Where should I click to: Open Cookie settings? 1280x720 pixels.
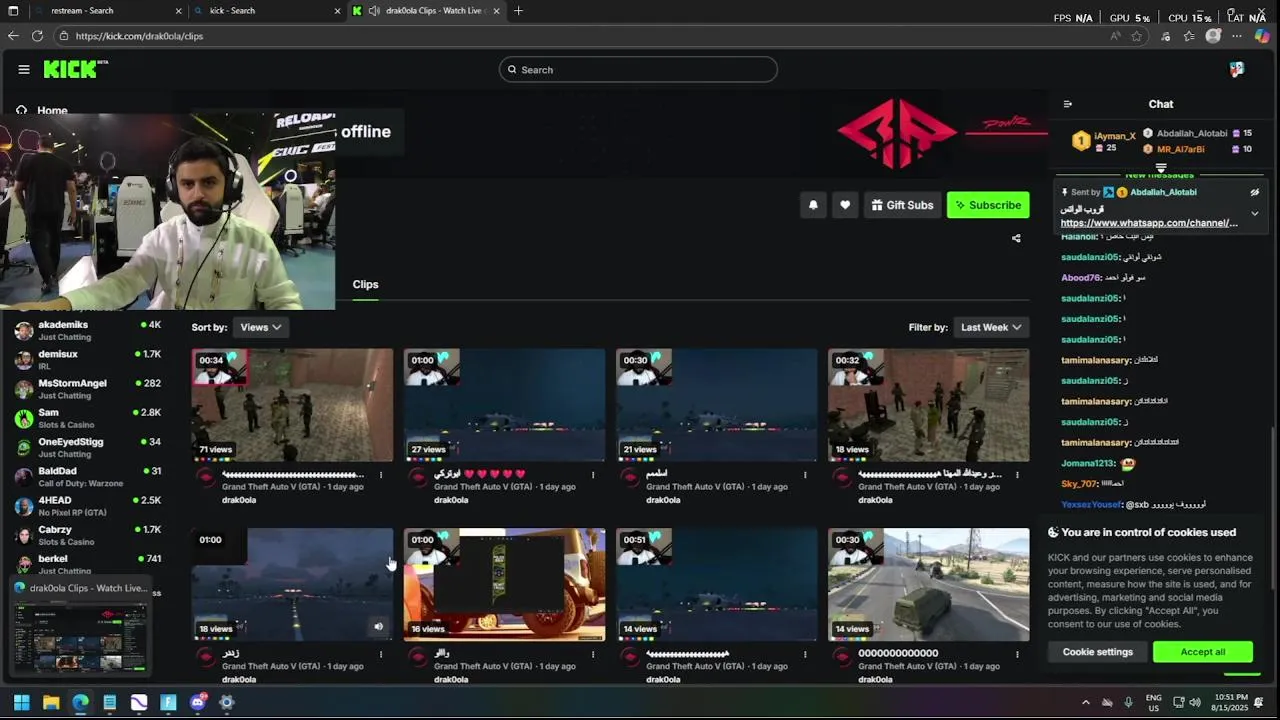[1097, 652]
